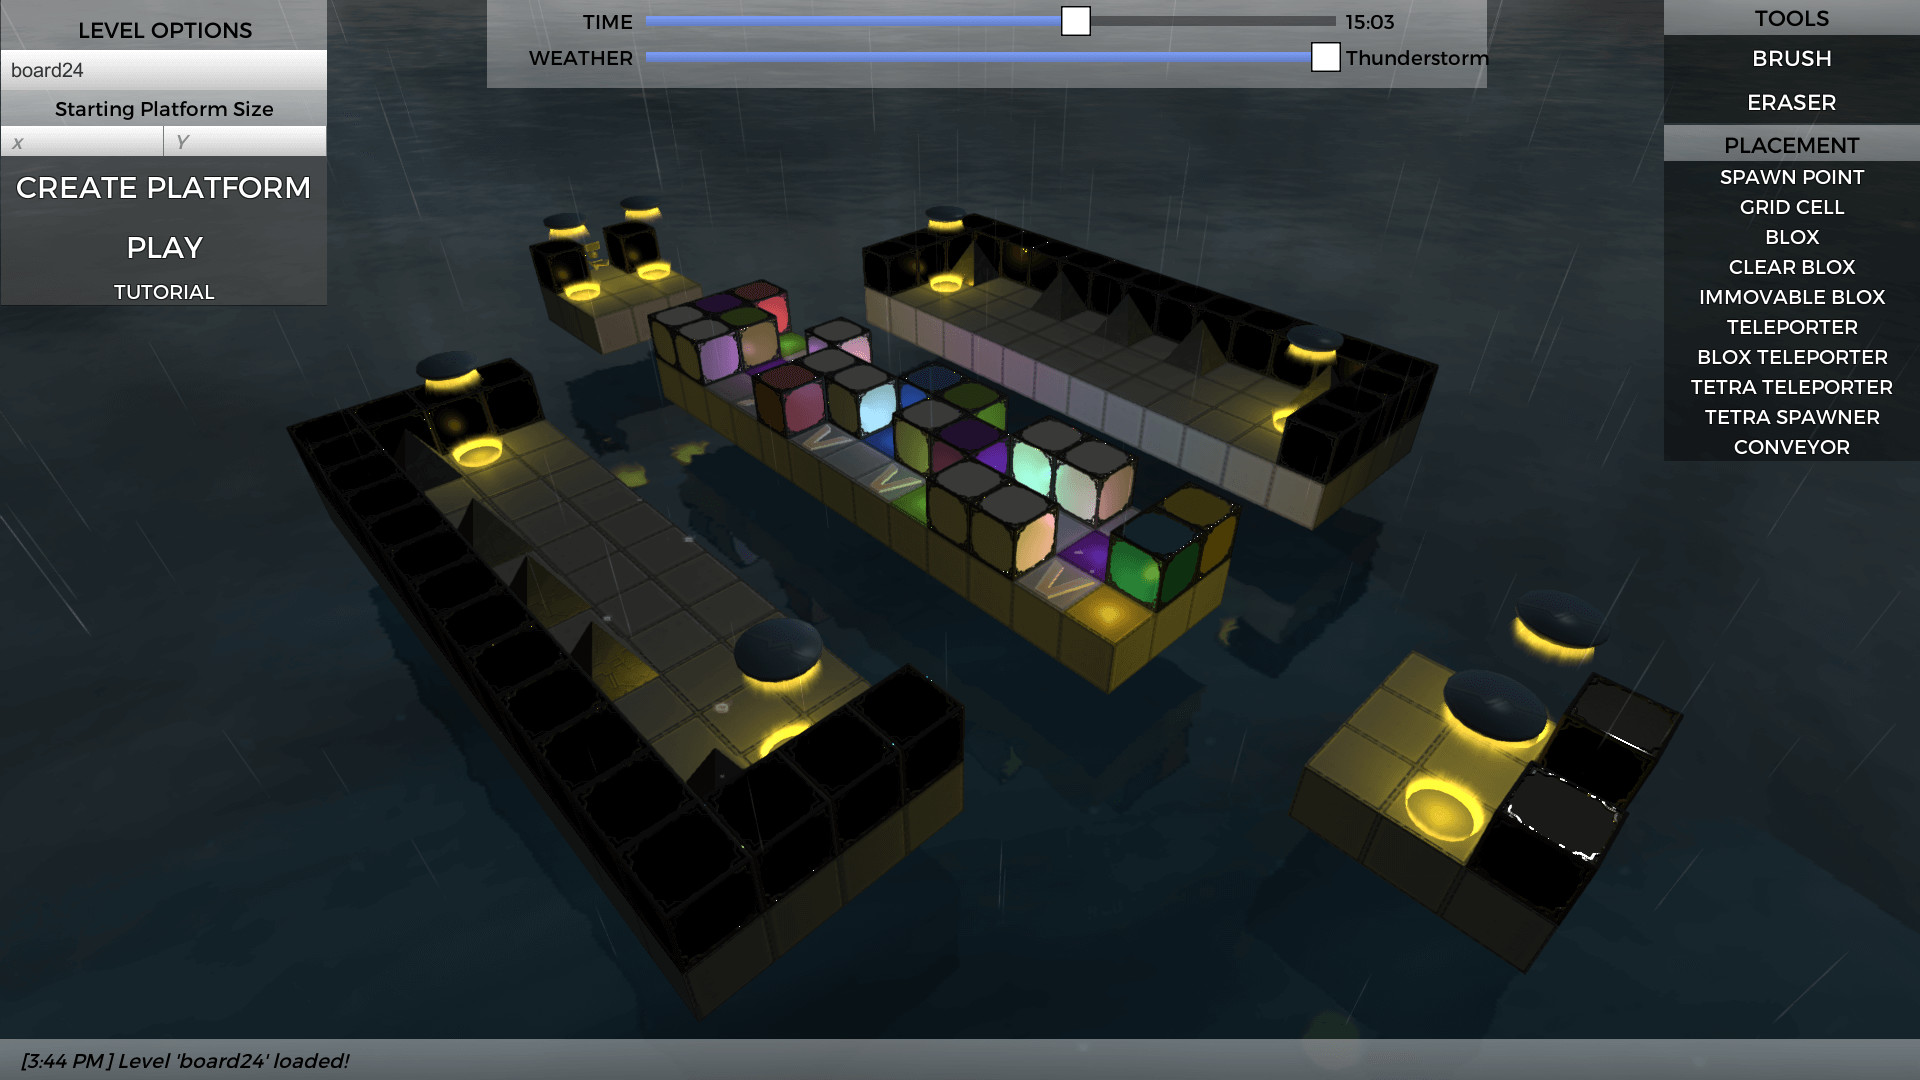Click Create Platform button
Viewport: 1920px width, 1080px height.
tap(164, 187)
